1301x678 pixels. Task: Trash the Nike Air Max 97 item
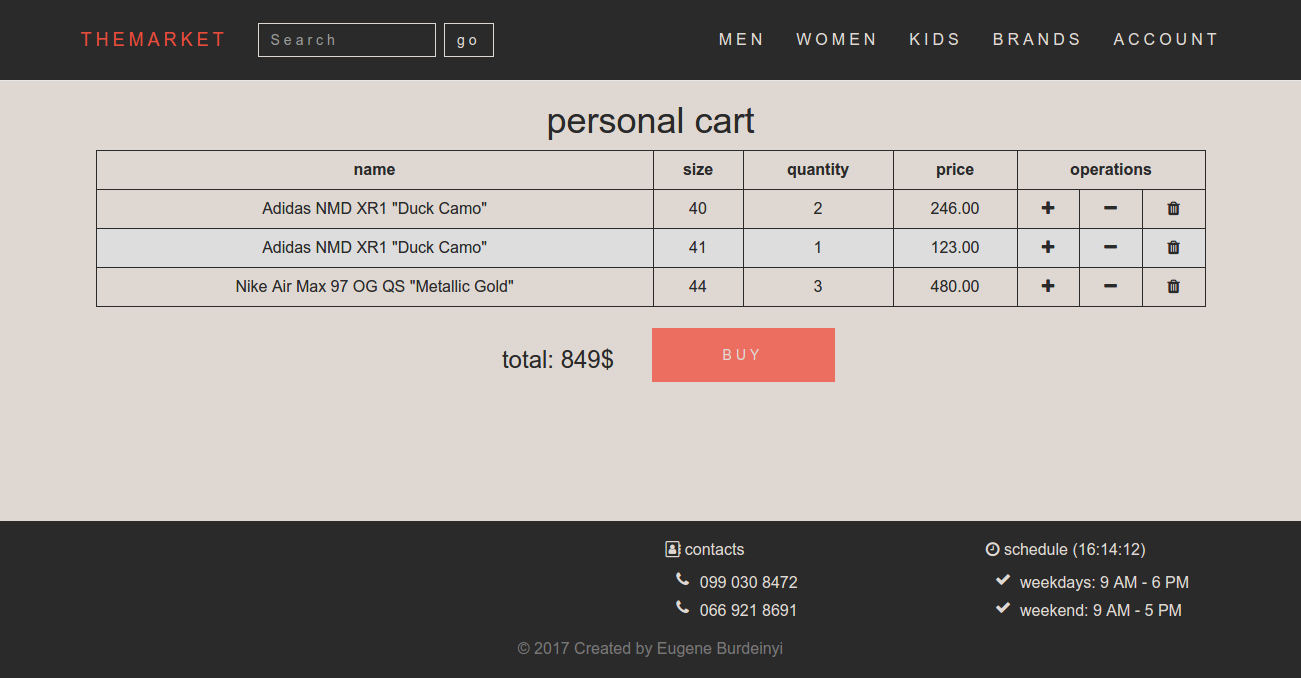pos(1174,286)
